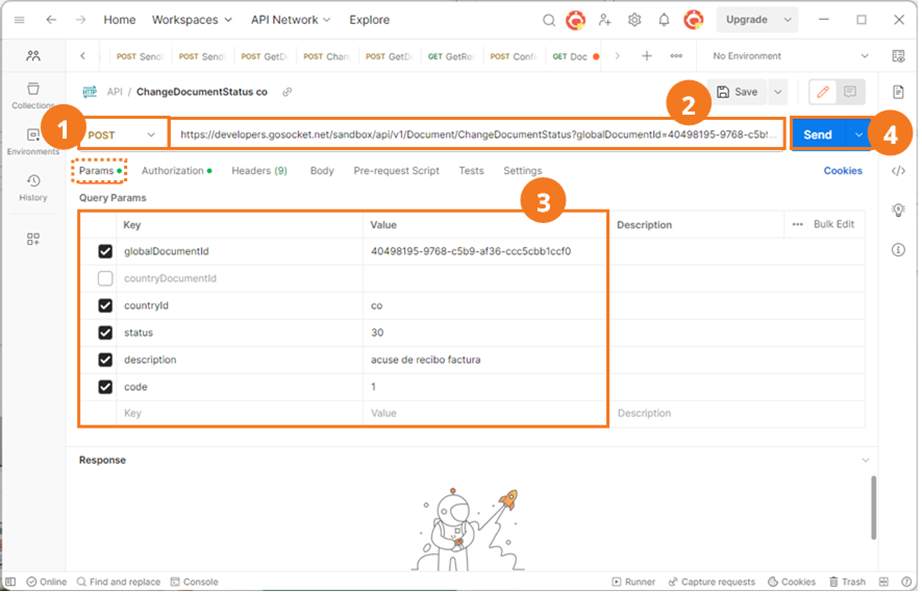Open the Tests tab
The width and height of the screenshot is (922, 592).
pyautogui.click(x=471, y=170)
